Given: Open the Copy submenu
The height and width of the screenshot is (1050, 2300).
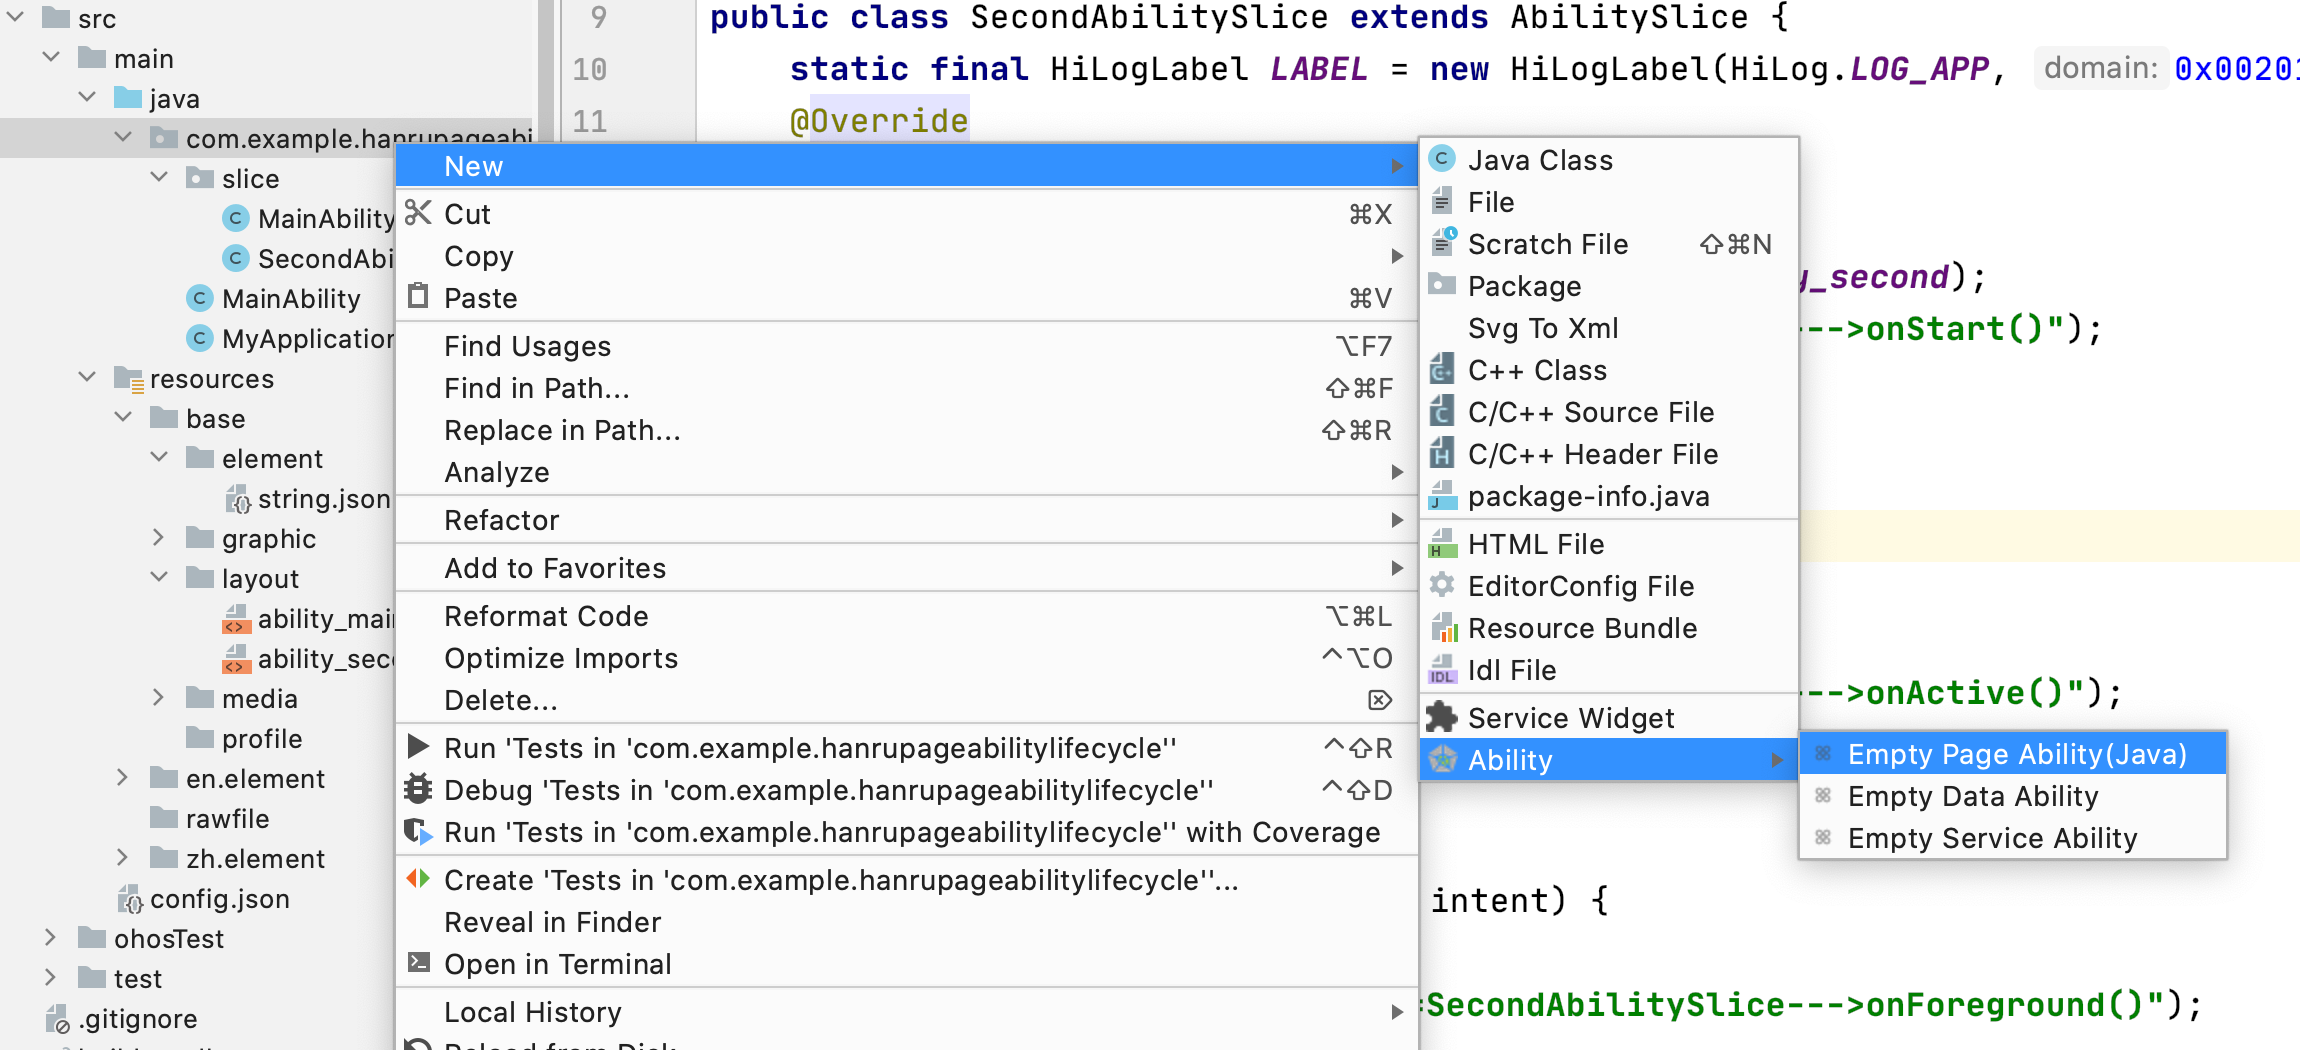Looking at the screenshot, I should point(907,256).
